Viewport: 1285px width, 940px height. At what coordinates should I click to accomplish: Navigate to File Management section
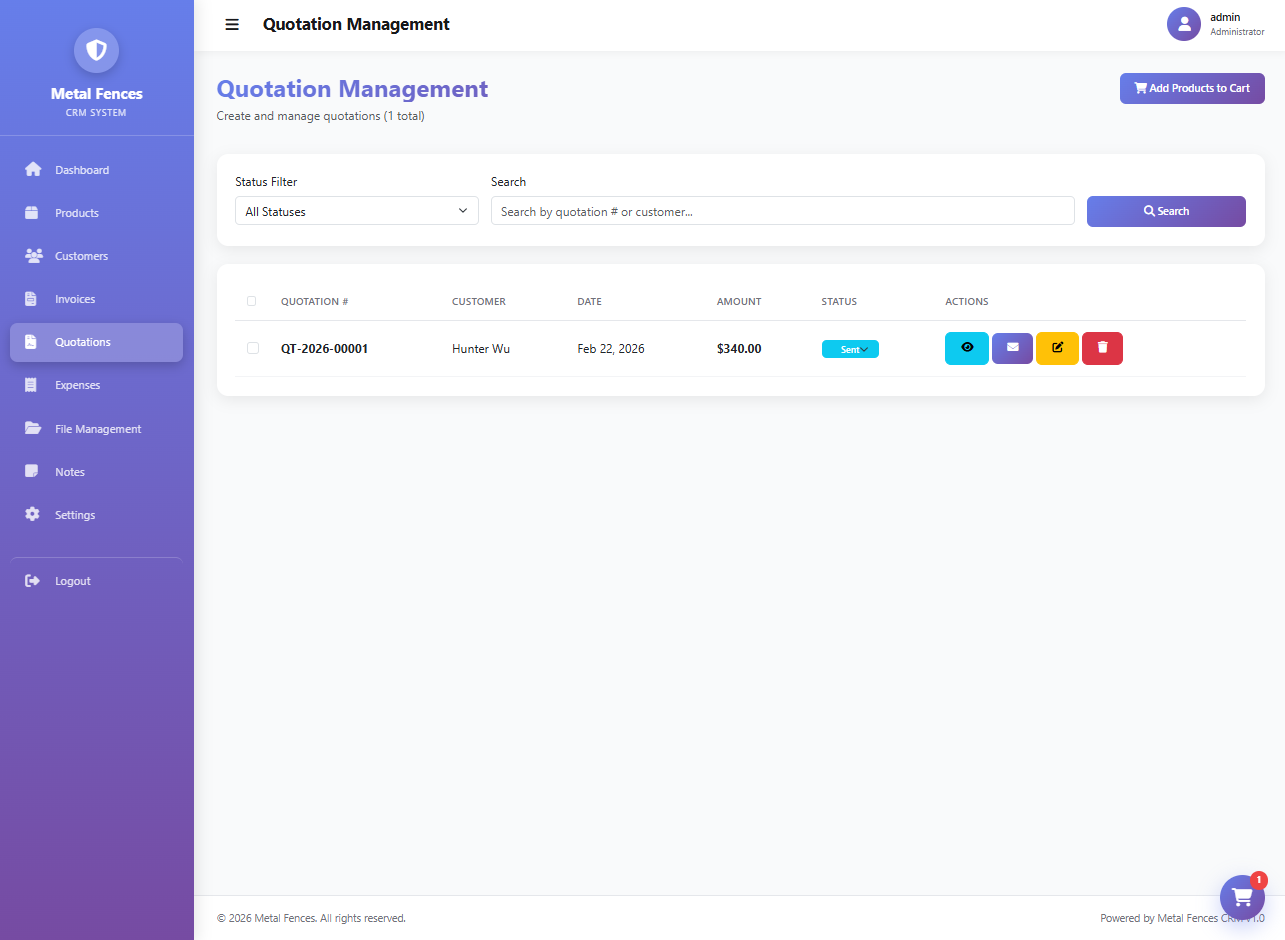(98, 429)
